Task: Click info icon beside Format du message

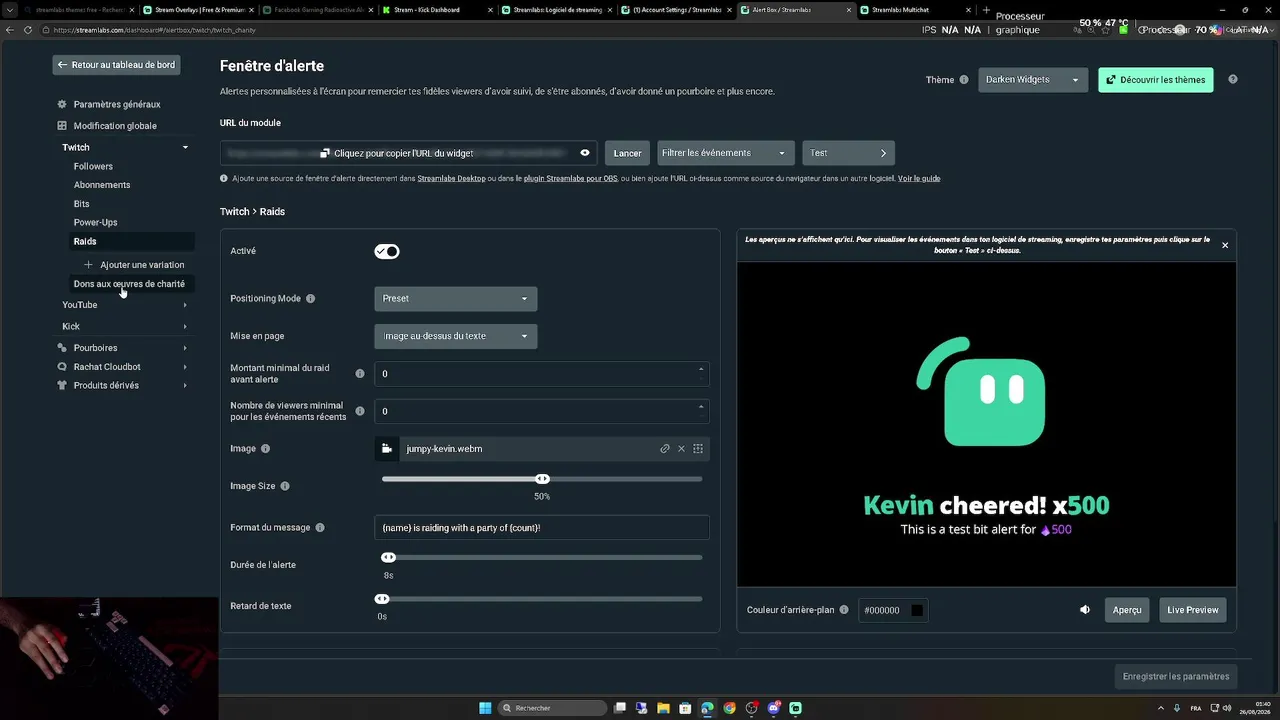Action: (320, 528)
